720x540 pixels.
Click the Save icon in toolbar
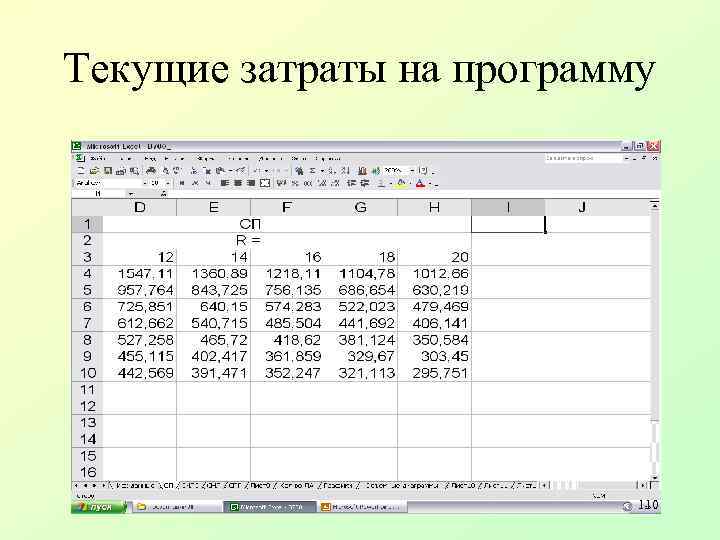click(x=108, y=171)
